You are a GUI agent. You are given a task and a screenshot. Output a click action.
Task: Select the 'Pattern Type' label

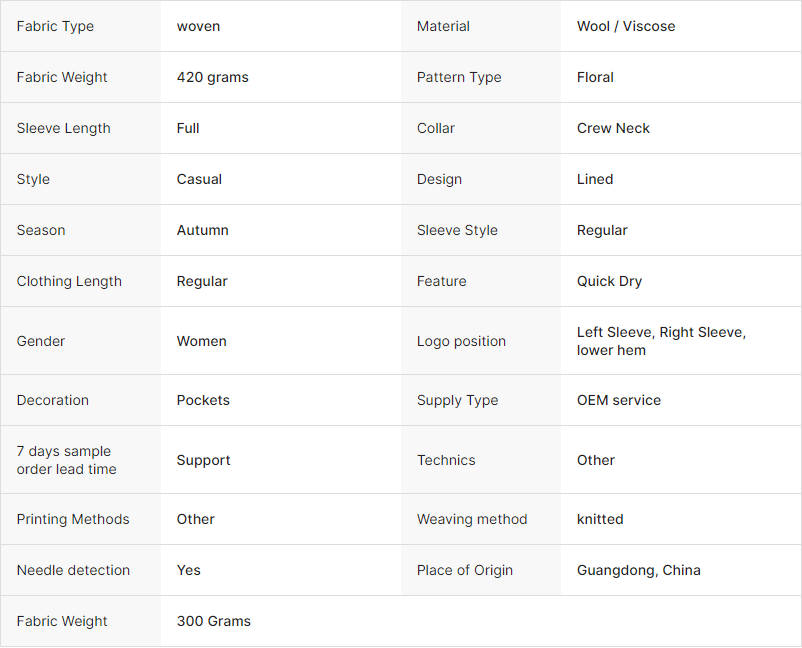point(459,77)
